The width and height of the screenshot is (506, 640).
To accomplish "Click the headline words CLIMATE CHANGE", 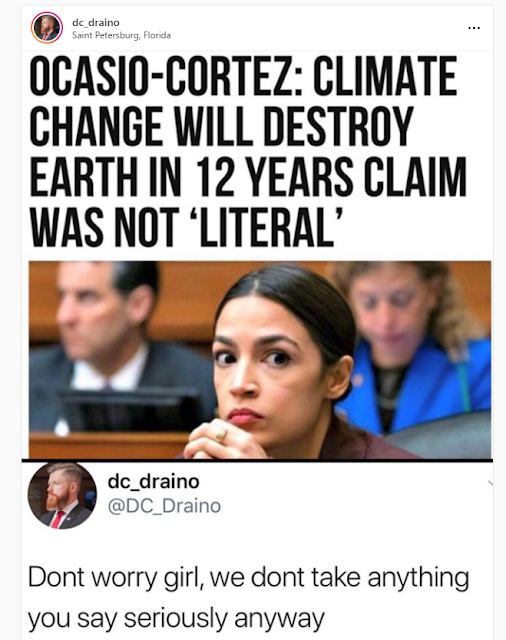I will (x=243, y=101).
